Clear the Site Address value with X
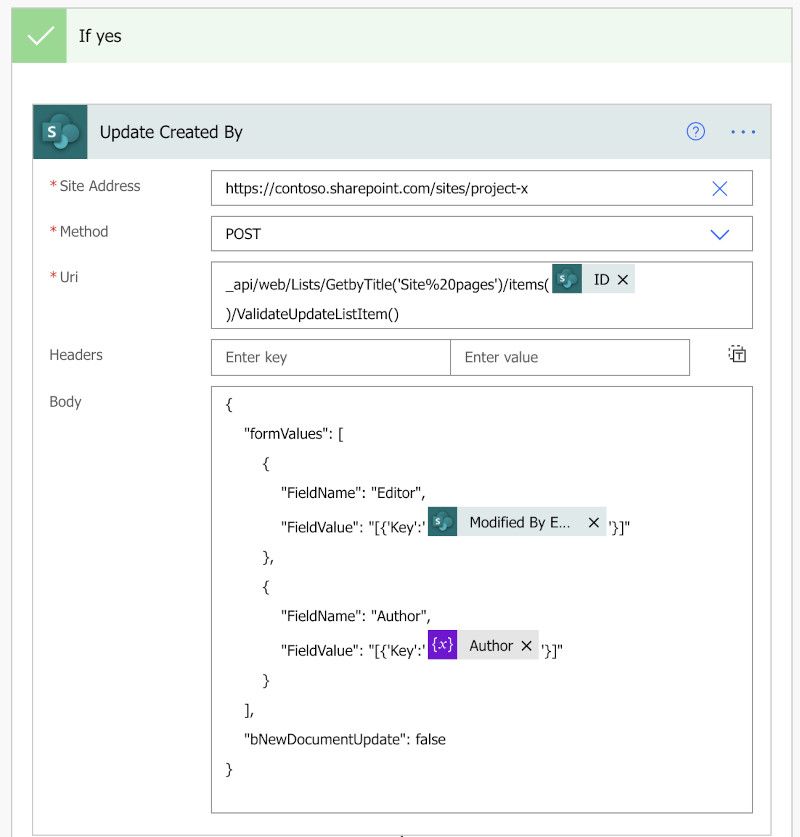The image size is (800, 837). coord(719,188)
